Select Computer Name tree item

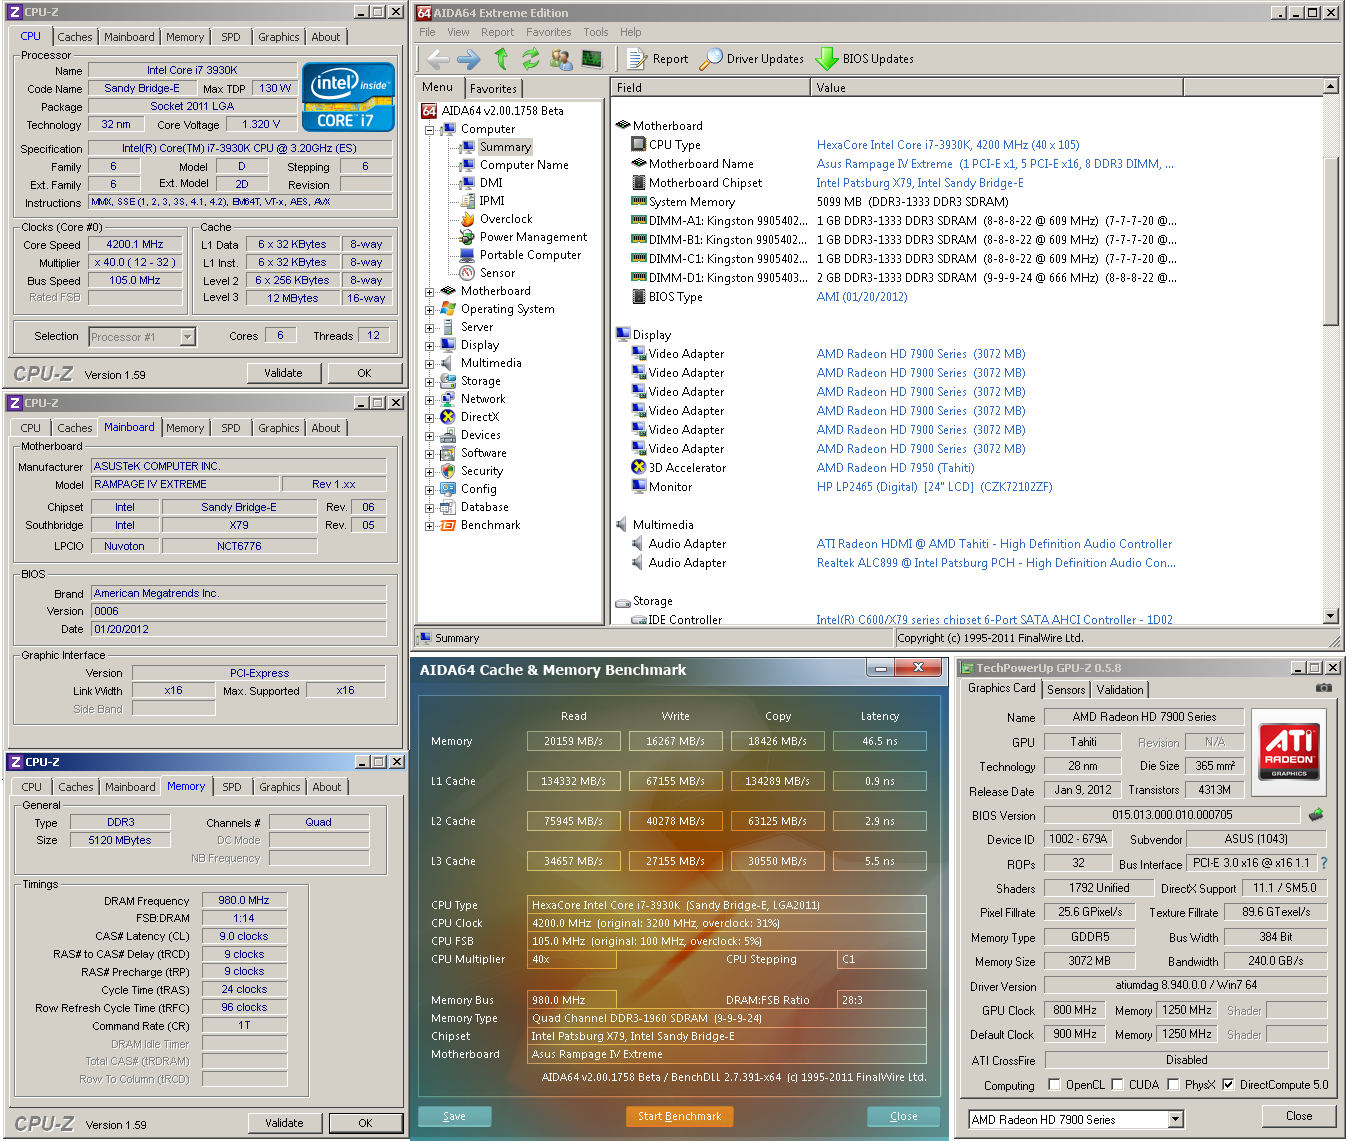click(524, 165)
